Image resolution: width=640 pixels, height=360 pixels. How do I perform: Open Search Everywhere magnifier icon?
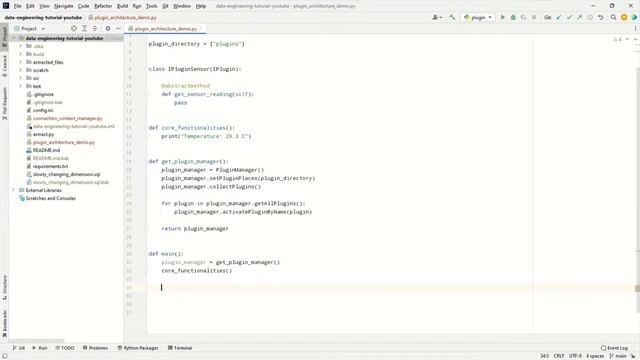click(613, 18)
